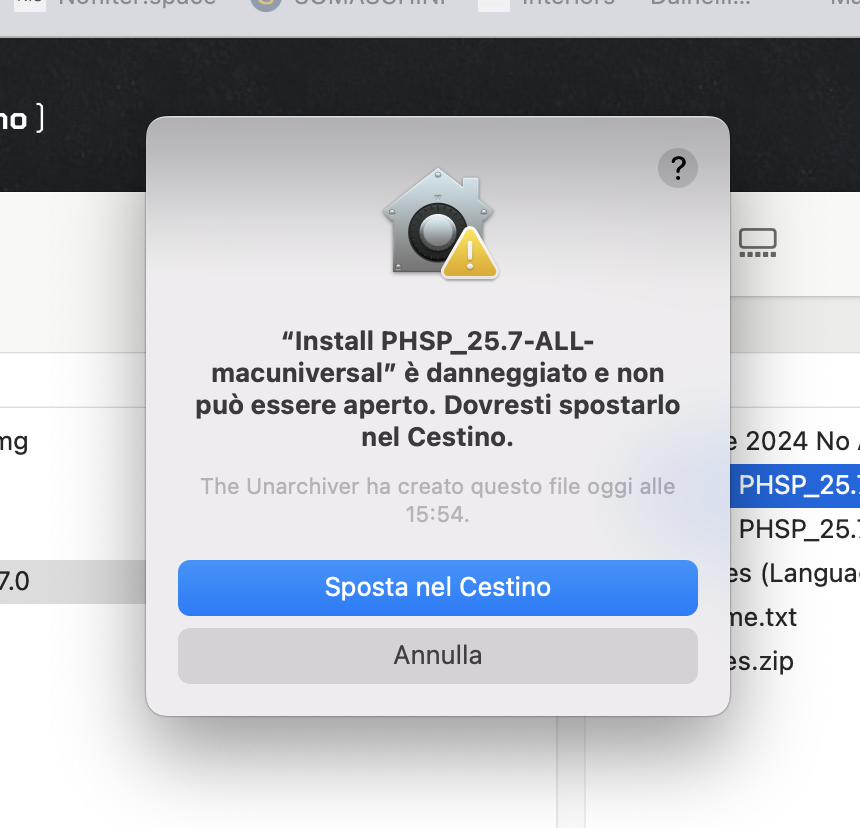
Task: Click The Unarchiver file creation note
Action: coord(438,500)
